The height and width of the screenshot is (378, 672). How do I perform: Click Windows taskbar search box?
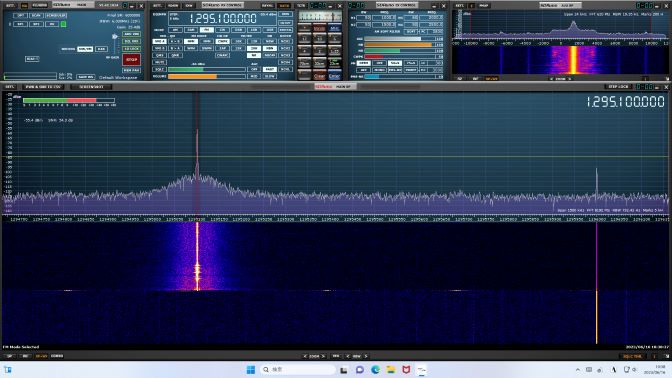(298, 369)
